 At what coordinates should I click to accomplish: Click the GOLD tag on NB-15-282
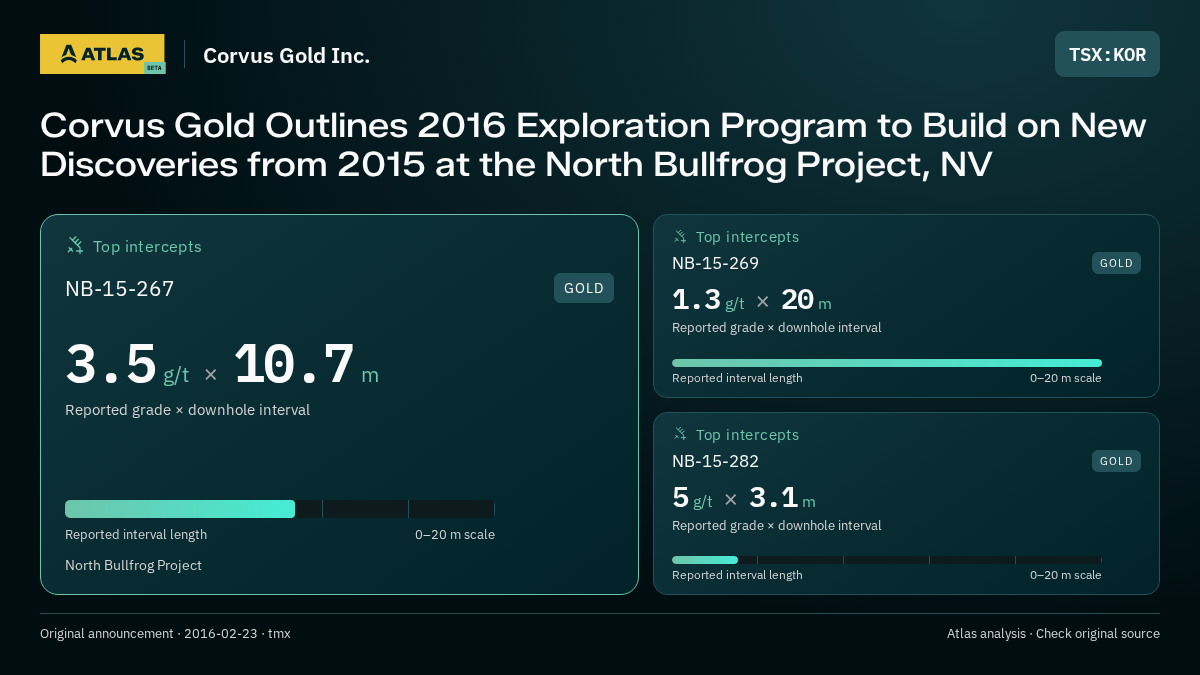tap(1116, 461)
